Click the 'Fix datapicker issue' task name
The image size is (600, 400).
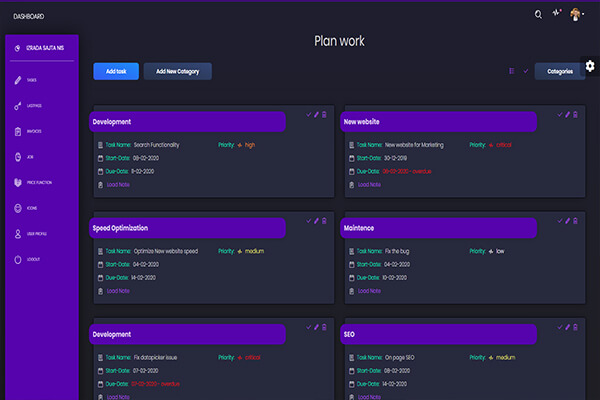[x=155, y=358]
